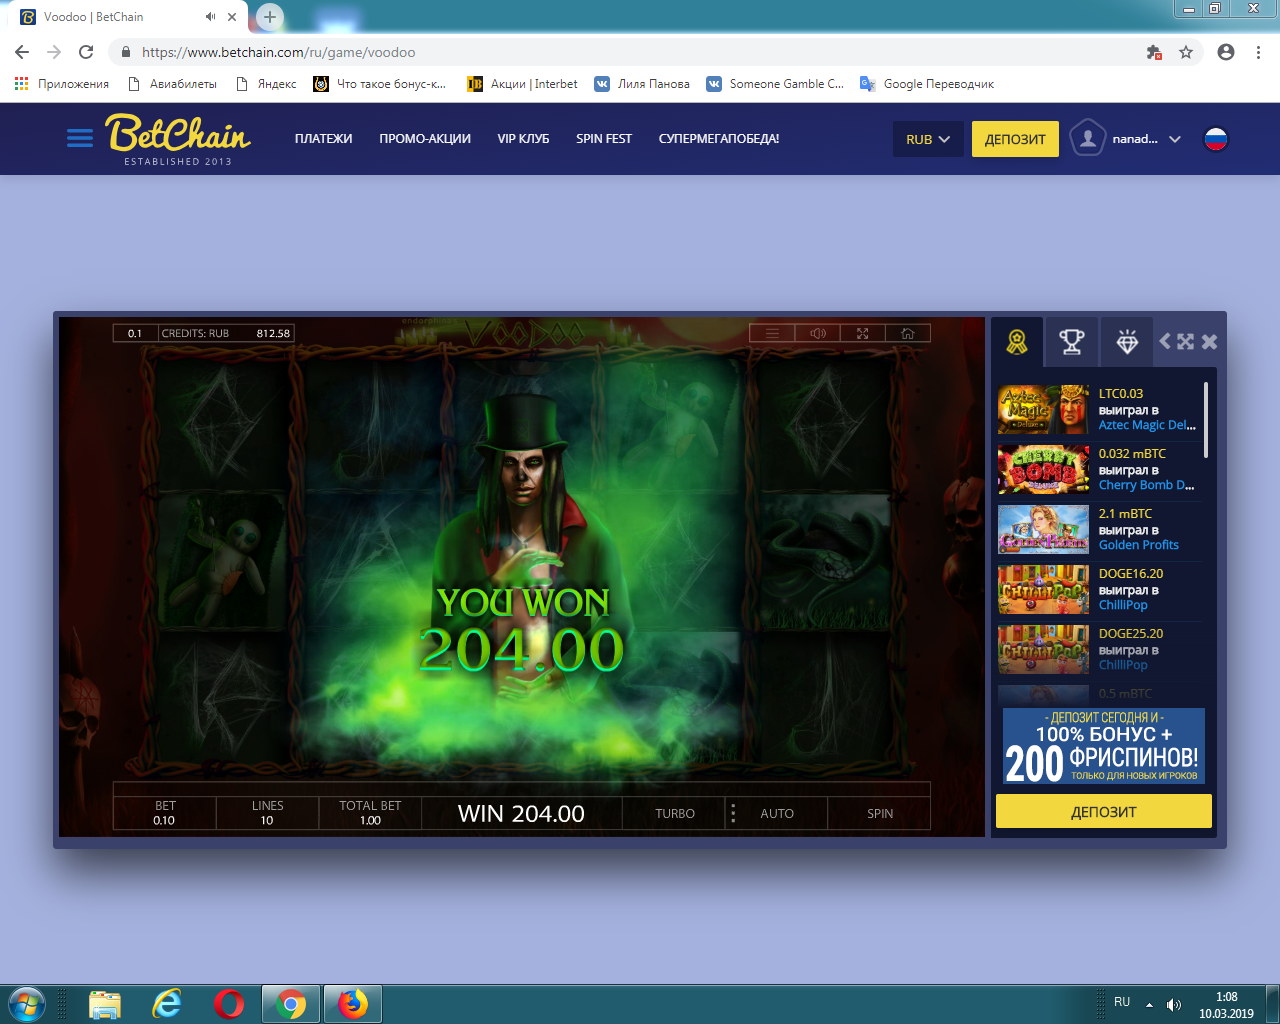Viewport: 1280px width, 1024px height.
Task: Follow the Cherry Bomb D... link
Action: [1147, 485]
